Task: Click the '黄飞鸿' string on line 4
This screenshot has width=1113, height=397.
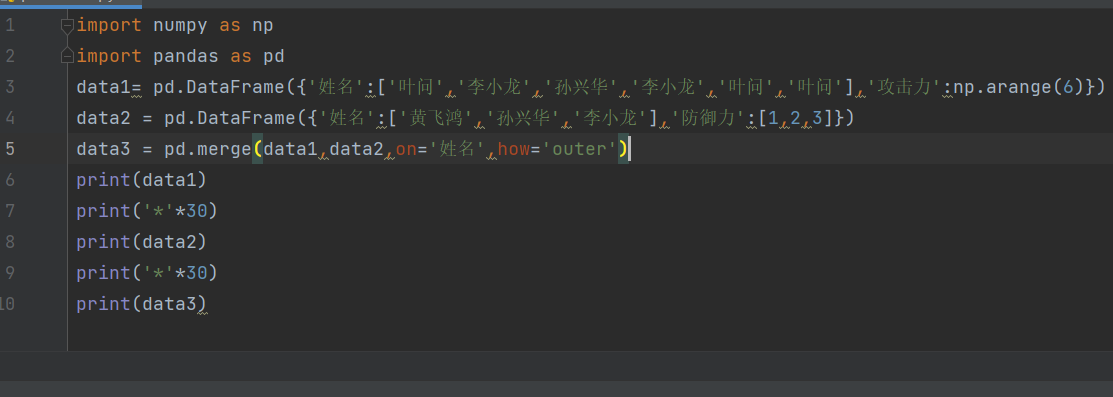Action: (x=433, y=118)
